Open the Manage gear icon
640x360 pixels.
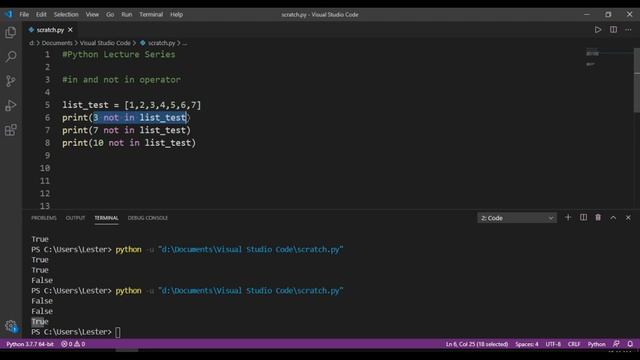(x=11, y=326)
